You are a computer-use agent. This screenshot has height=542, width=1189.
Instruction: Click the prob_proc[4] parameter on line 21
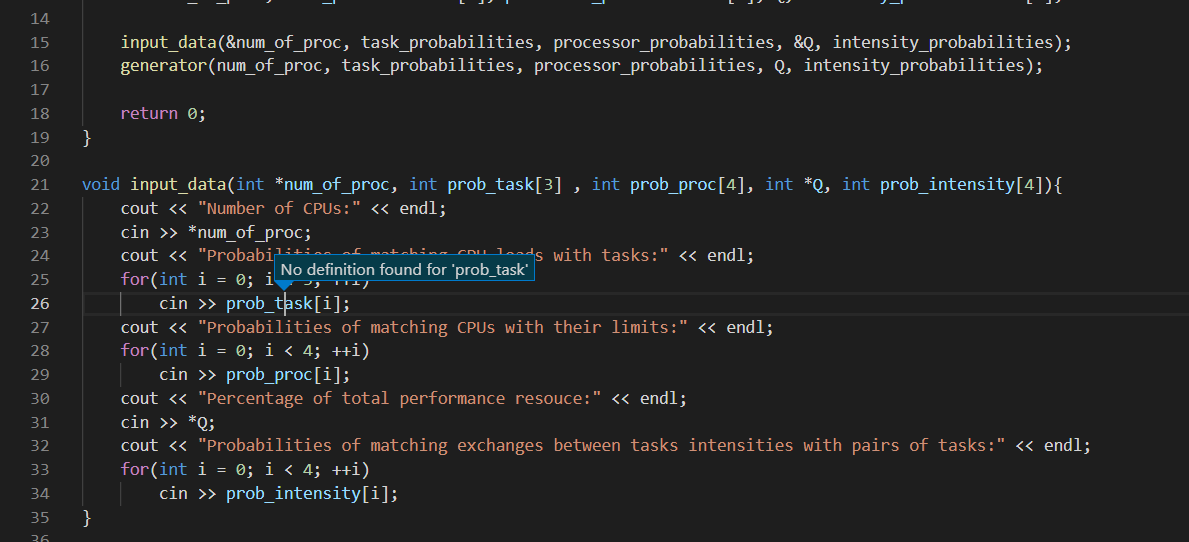tap(688, 184)
